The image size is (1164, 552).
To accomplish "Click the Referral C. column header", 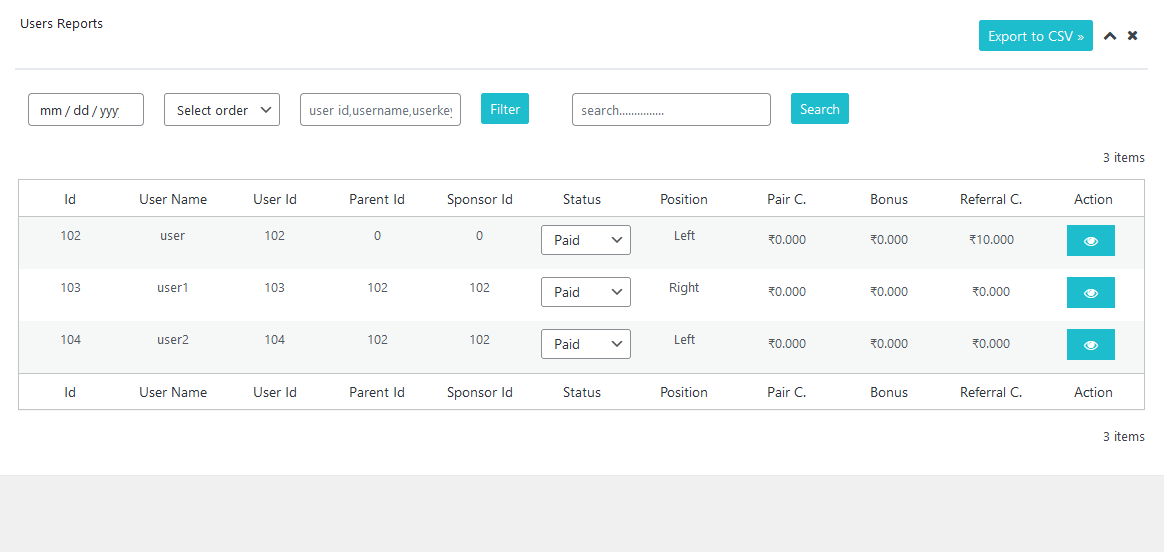I will tap(990, 199).
